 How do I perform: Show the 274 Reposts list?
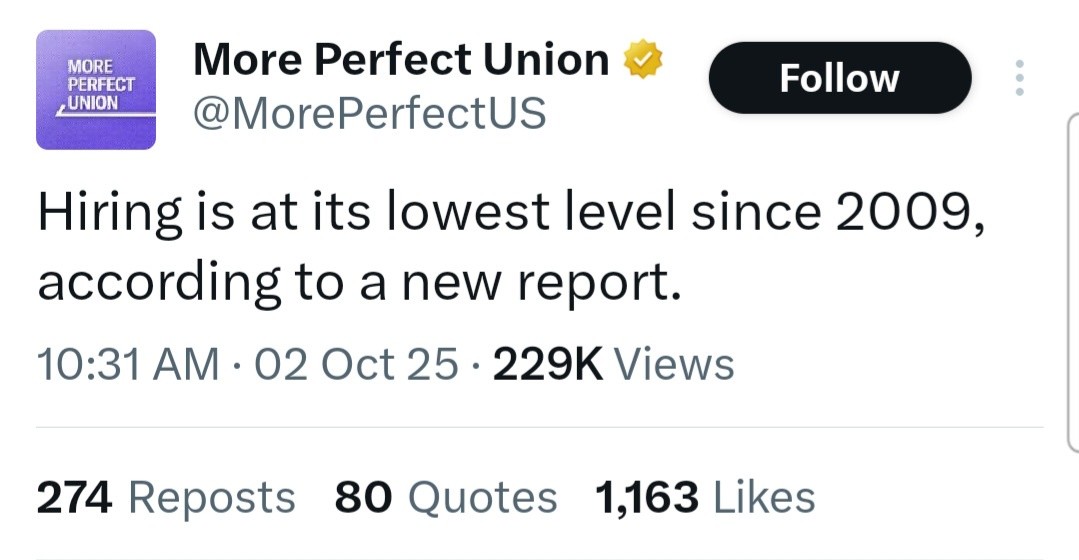pos(165,497)
